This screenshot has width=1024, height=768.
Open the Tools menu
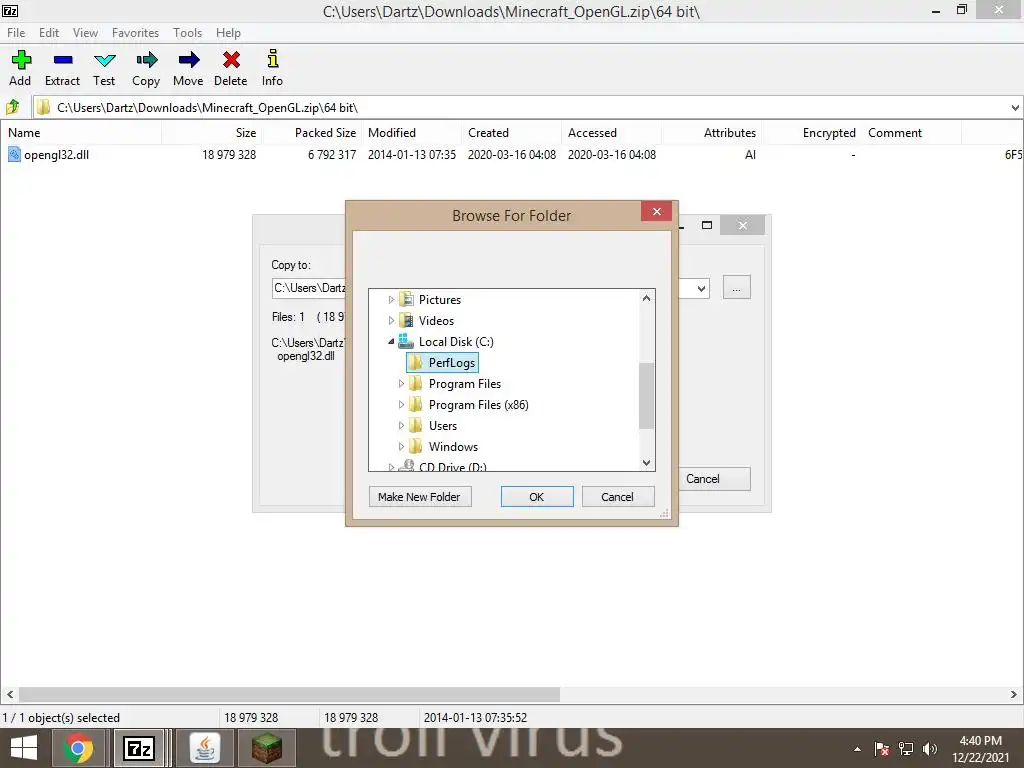coord(187,33)
